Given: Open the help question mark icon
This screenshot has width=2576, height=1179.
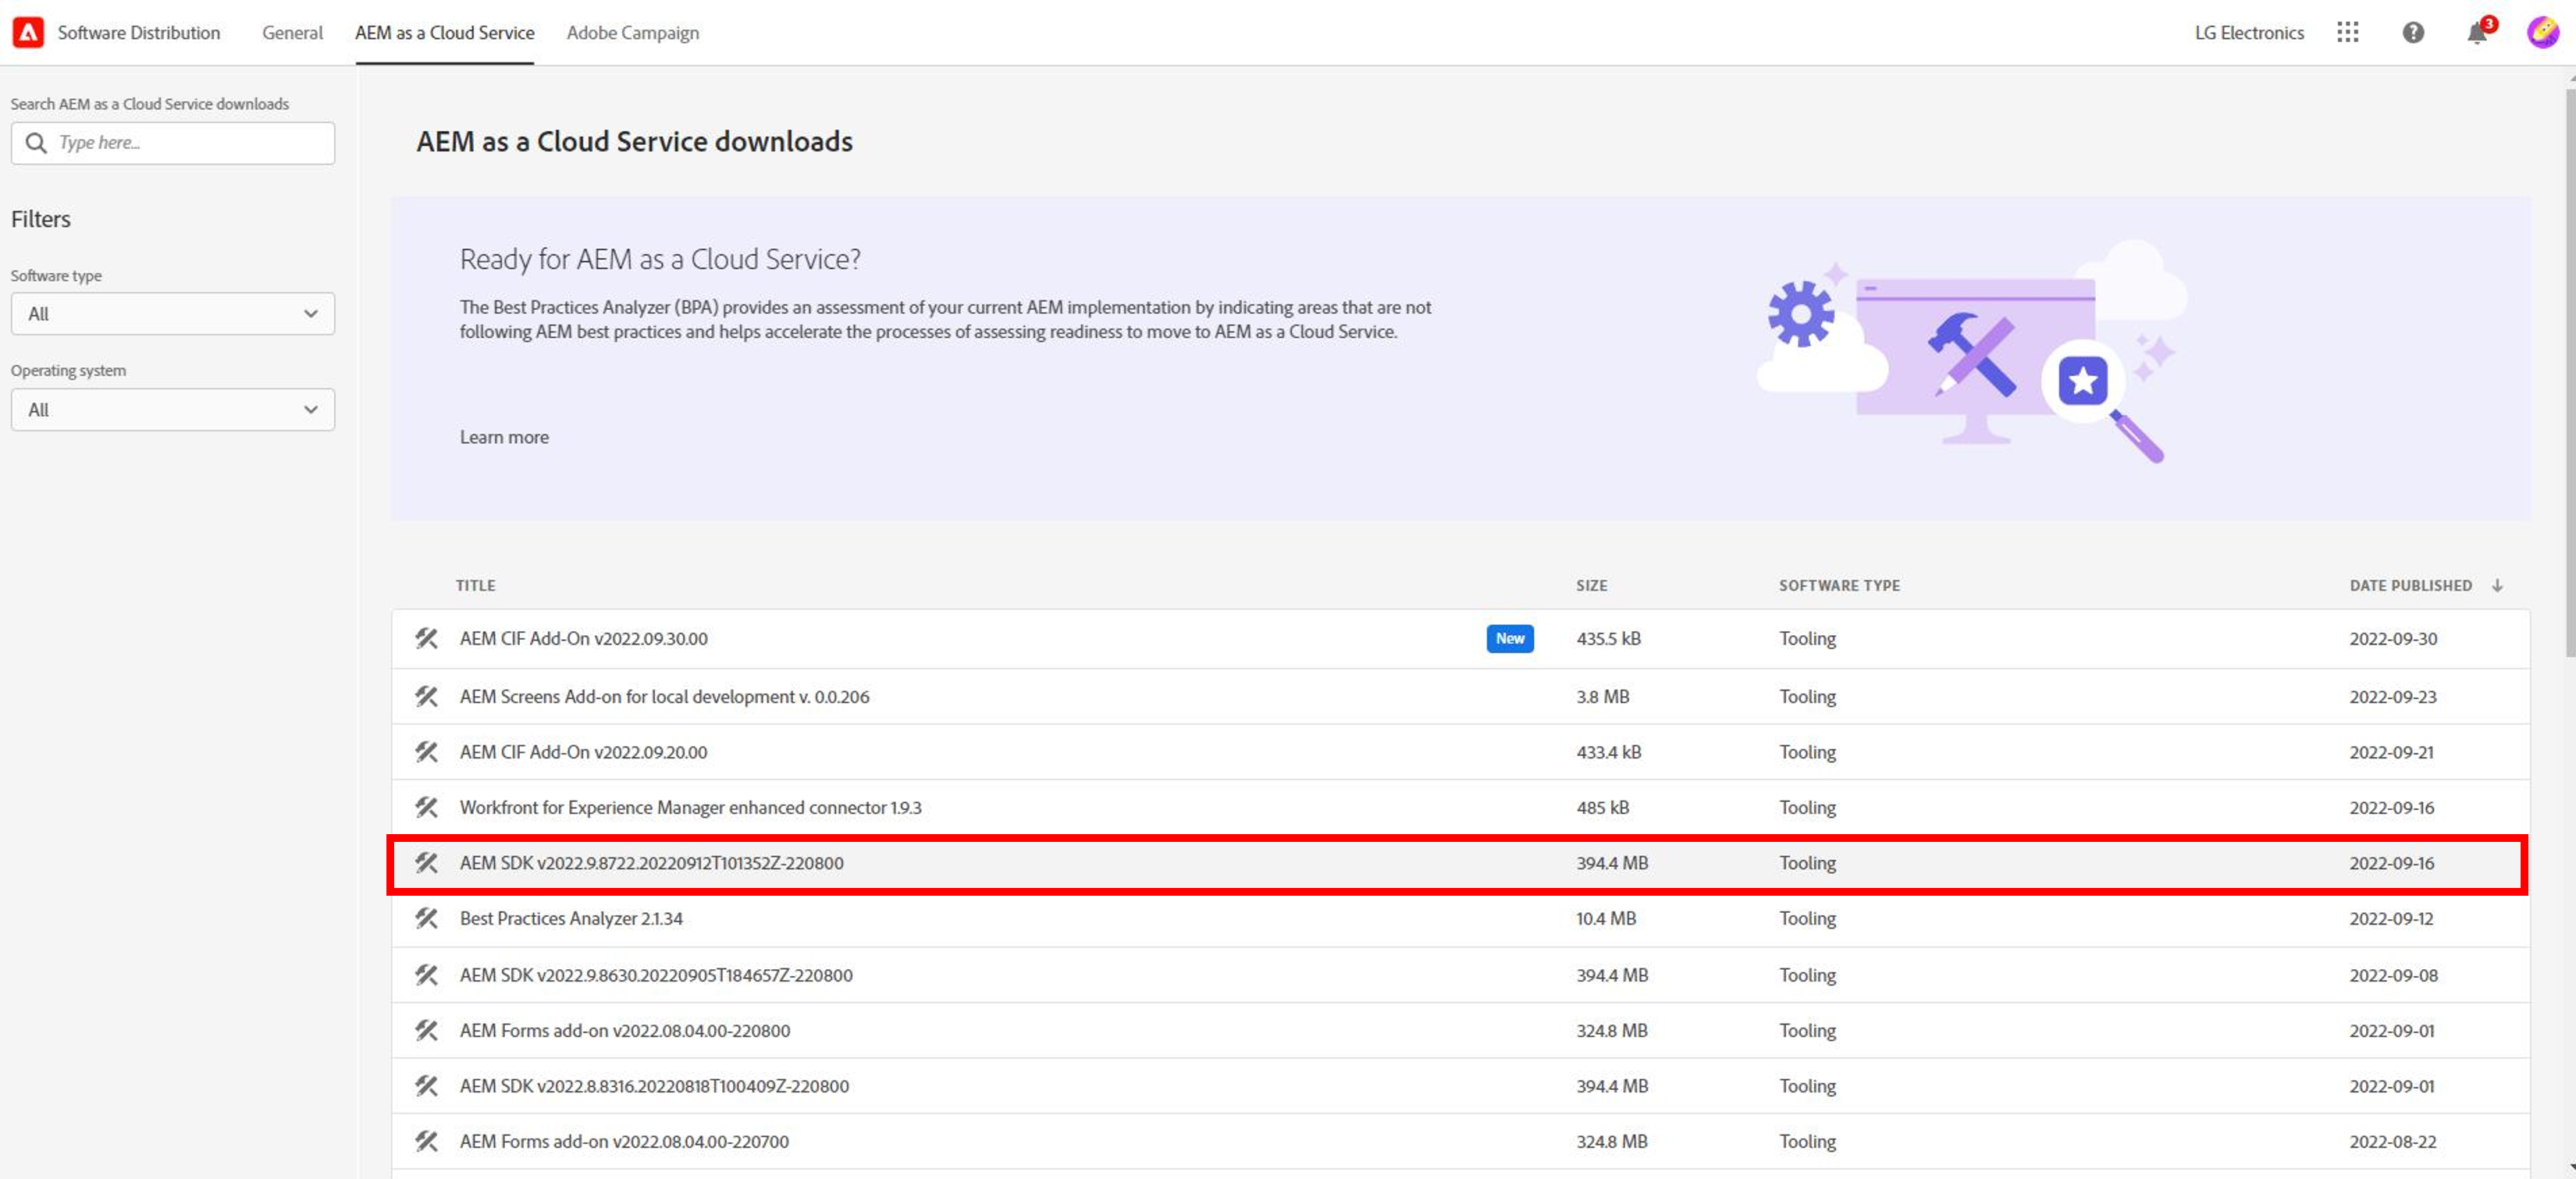Looking at the screenshot, I should coord(2412,32).
